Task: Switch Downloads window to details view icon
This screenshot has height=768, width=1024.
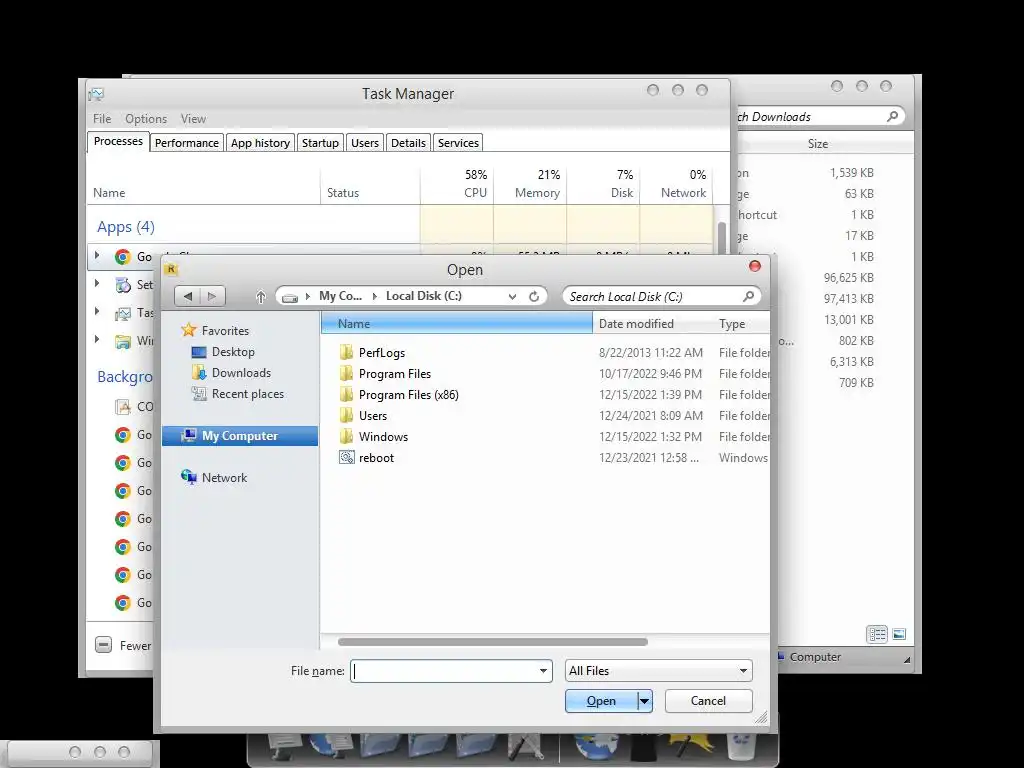Action: tap(876, 633)
